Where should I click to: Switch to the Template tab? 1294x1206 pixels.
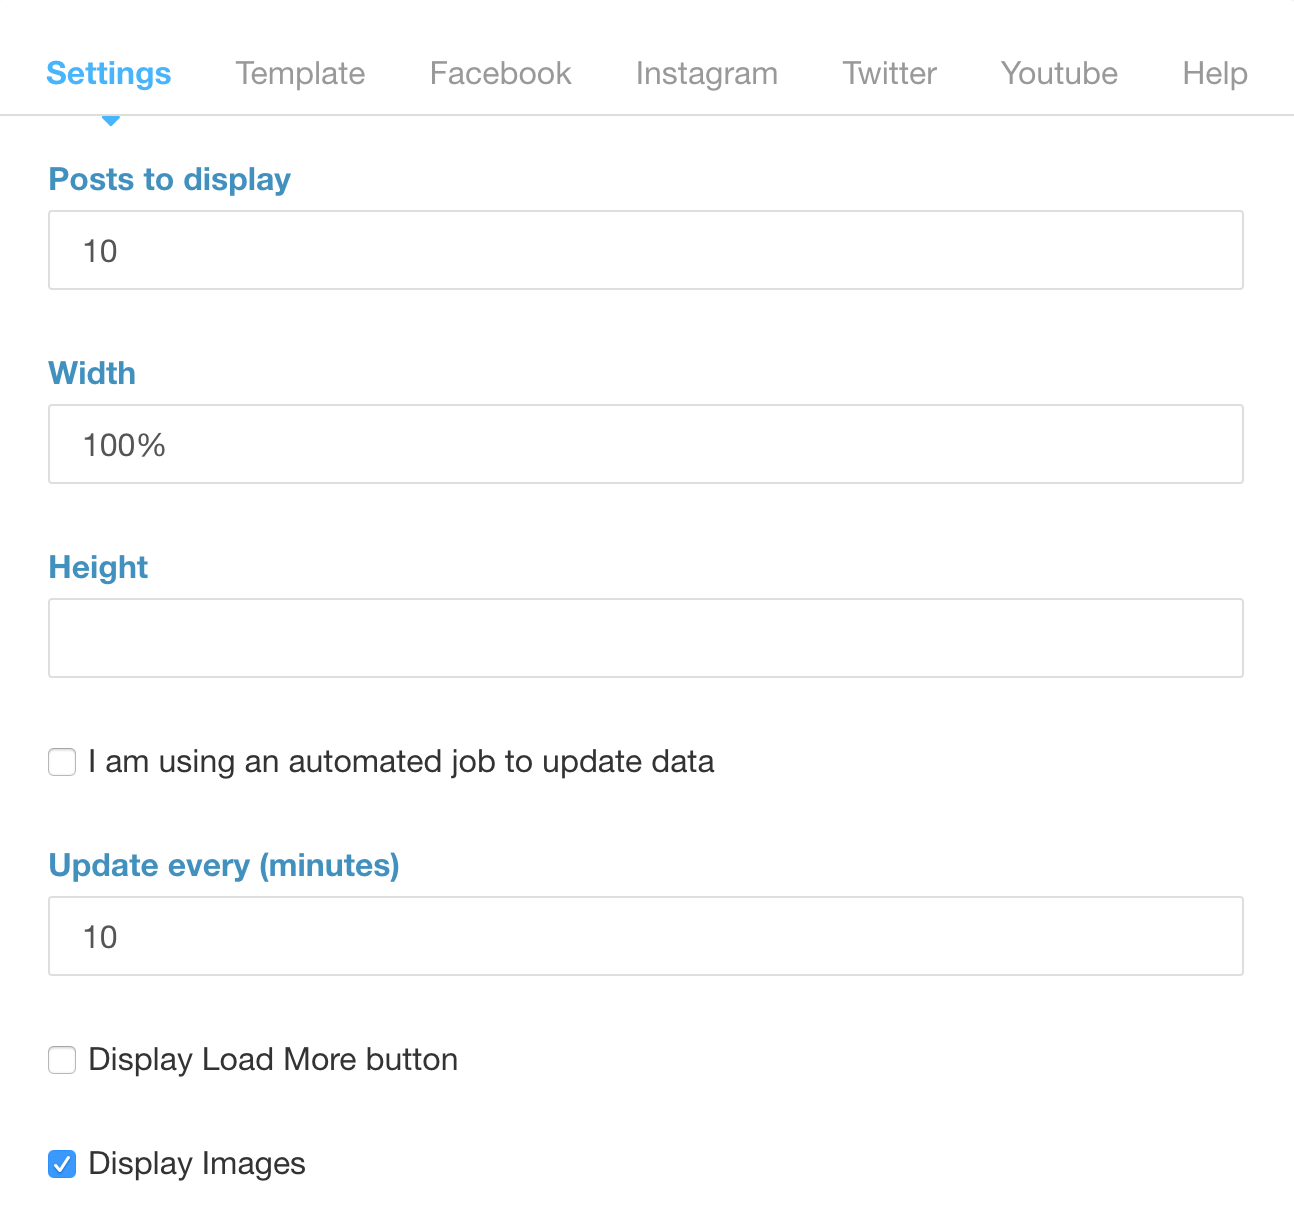300,74
